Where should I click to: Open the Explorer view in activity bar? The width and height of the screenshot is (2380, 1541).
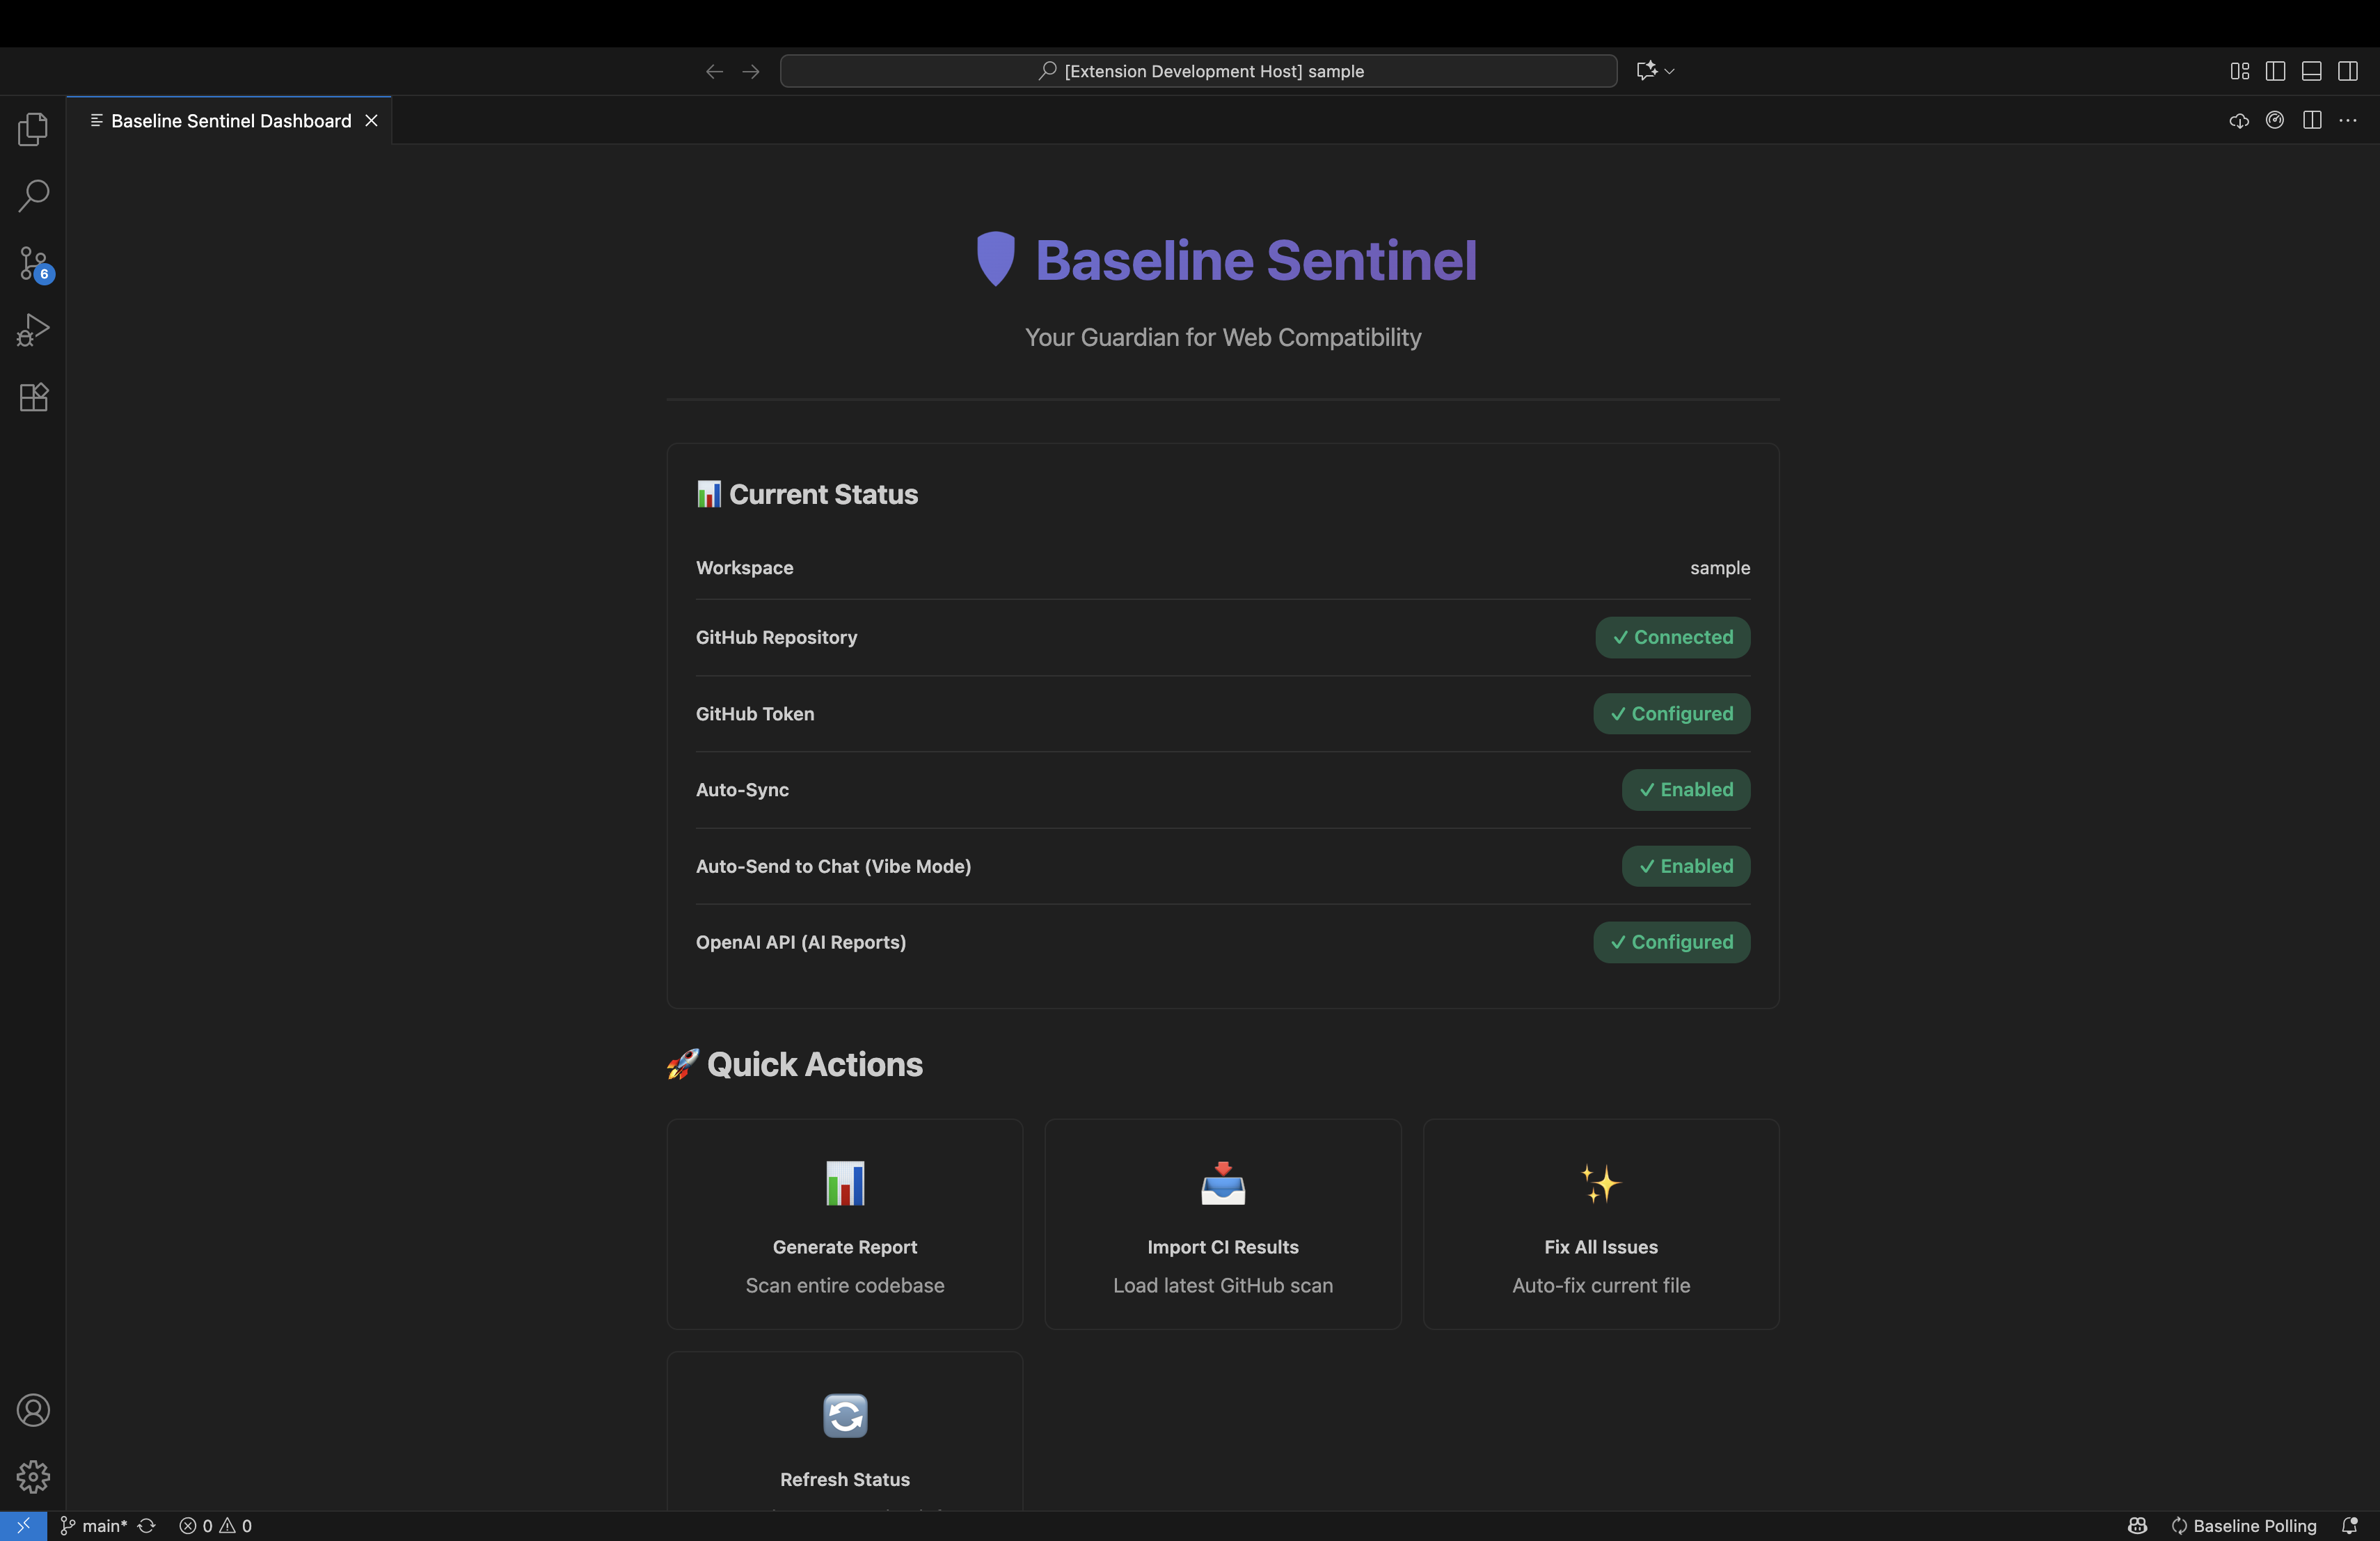point(33,129)
